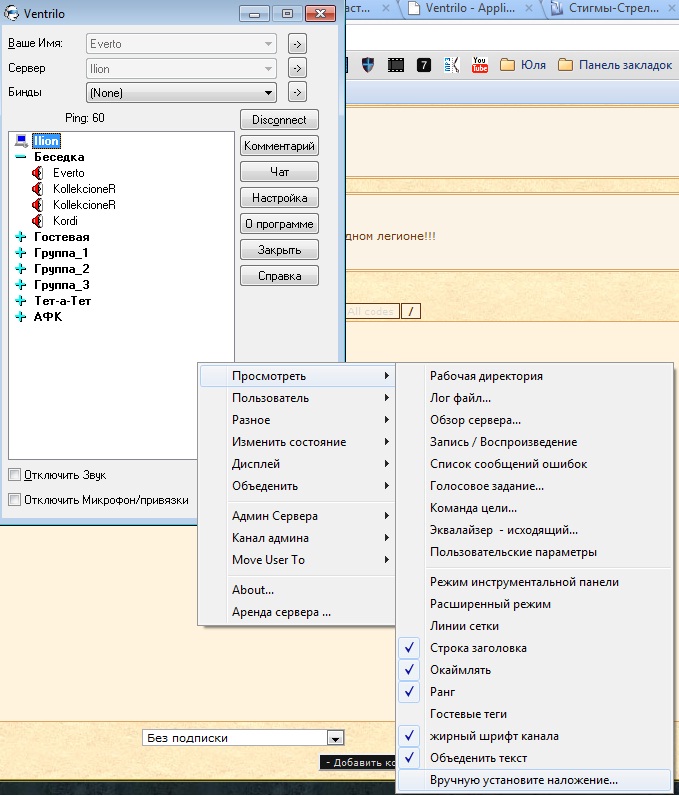Viewport: 679px width, 796px height.
Task: Expand the Группа_1 channel
Action: 21,253
